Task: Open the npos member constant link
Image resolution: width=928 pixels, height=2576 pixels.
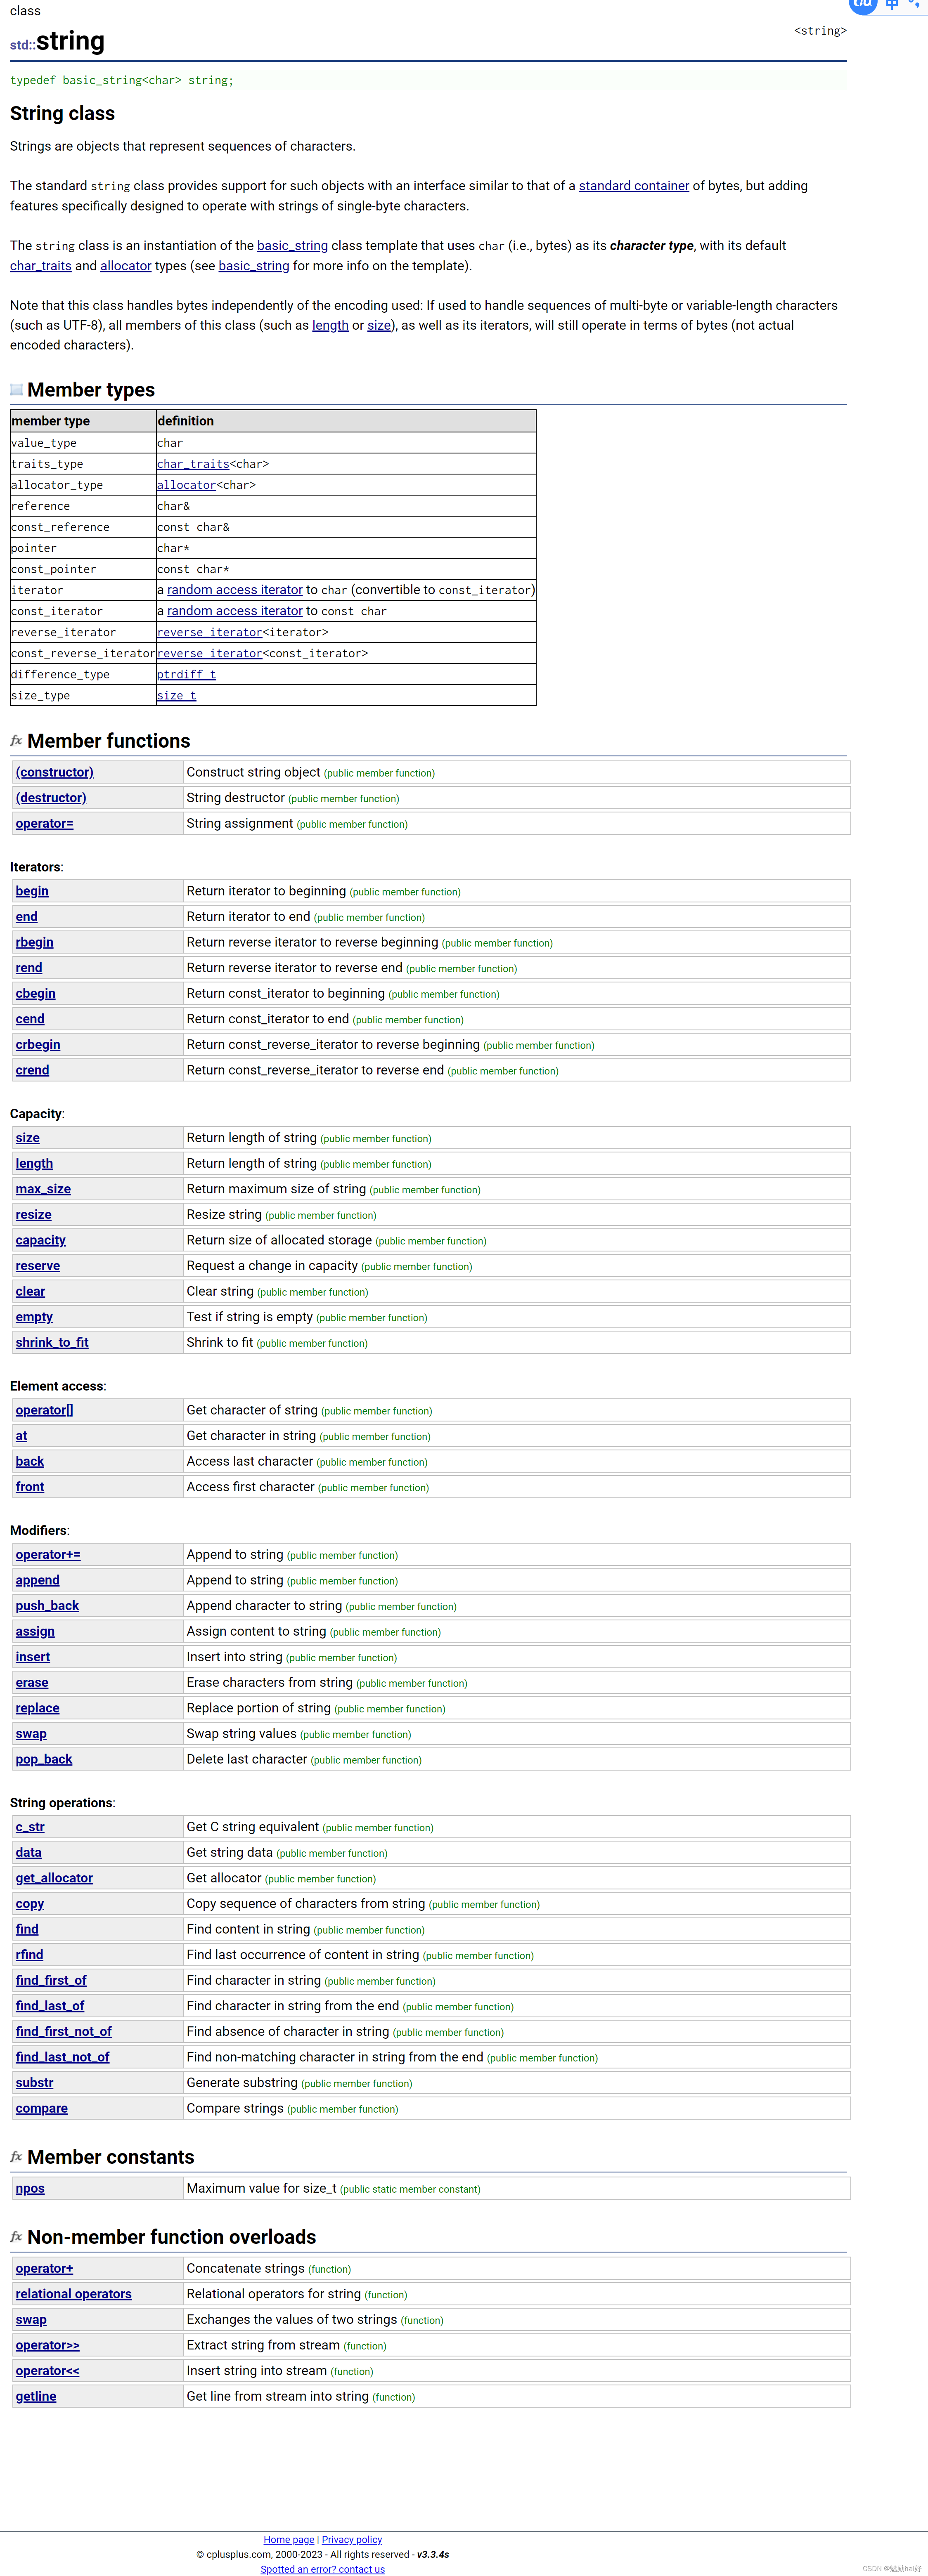Action: coord(30,2188)
